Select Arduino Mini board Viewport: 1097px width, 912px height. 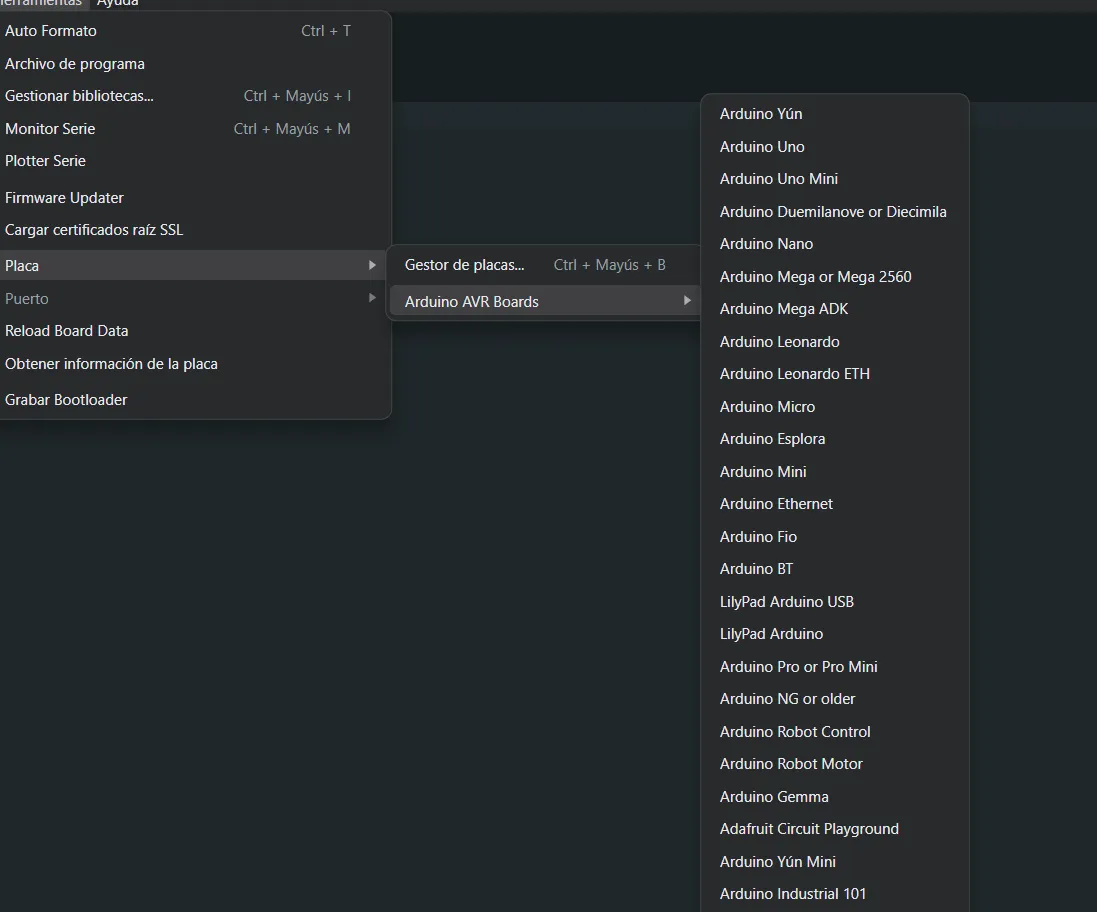pos(835,472)
